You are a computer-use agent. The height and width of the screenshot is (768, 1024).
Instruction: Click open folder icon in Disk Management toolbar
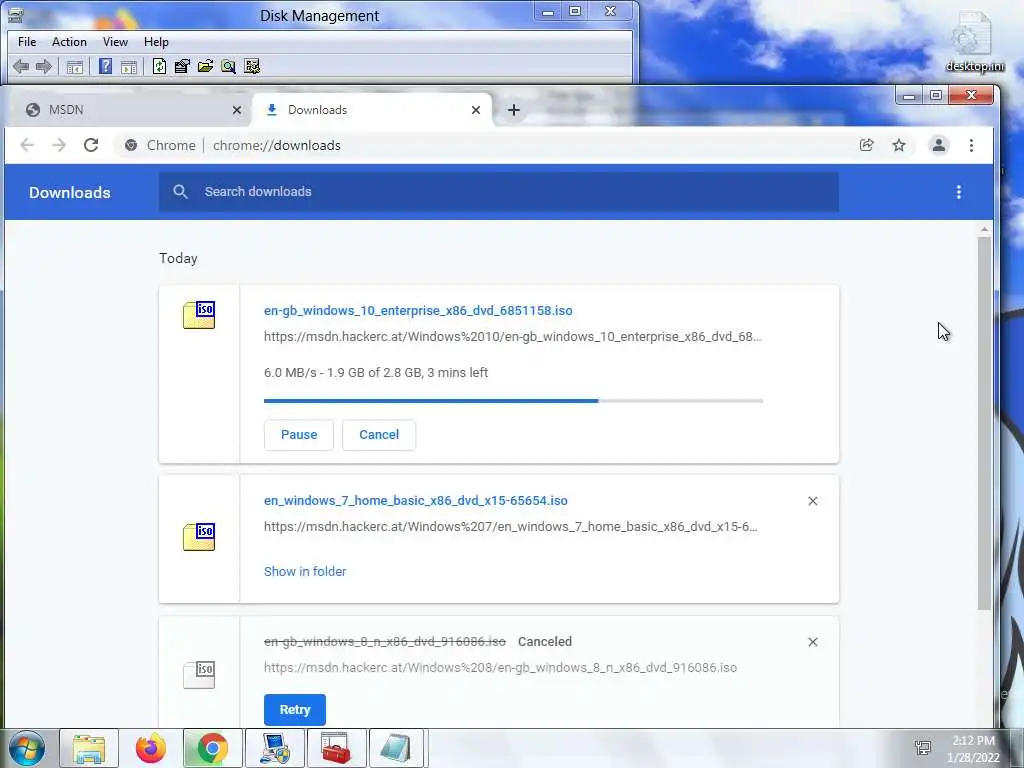point(205,66)
